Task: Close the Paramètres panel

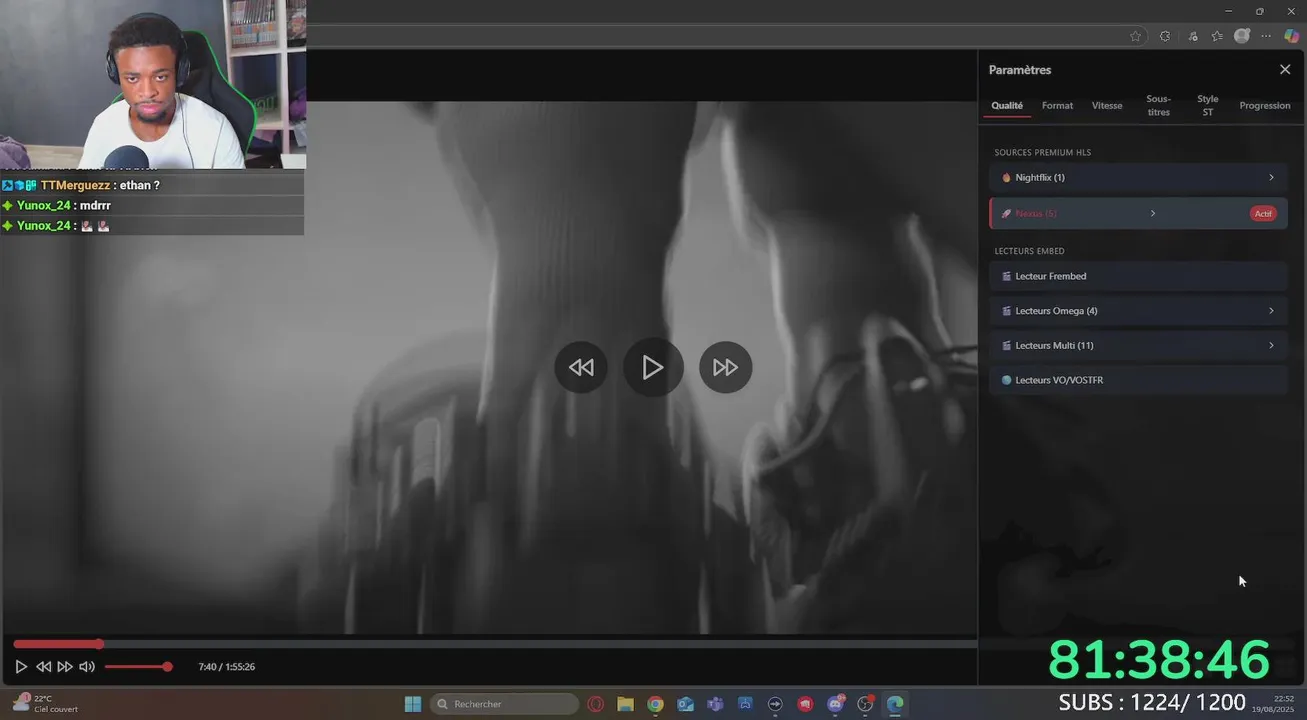Action: click(x=1285, y=69)
